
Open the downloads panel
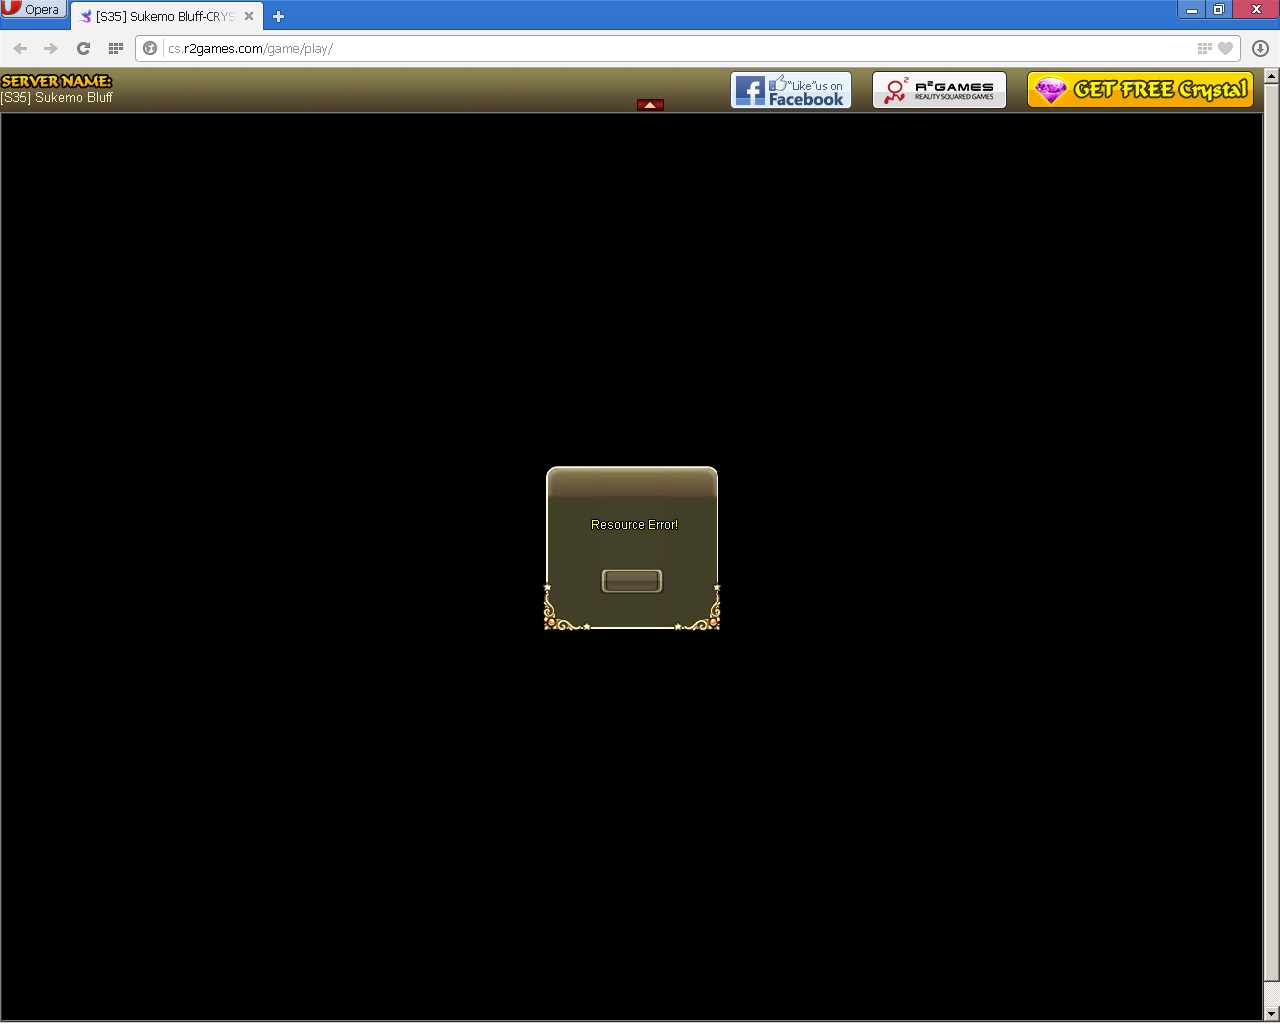(x=1260, y=48)
